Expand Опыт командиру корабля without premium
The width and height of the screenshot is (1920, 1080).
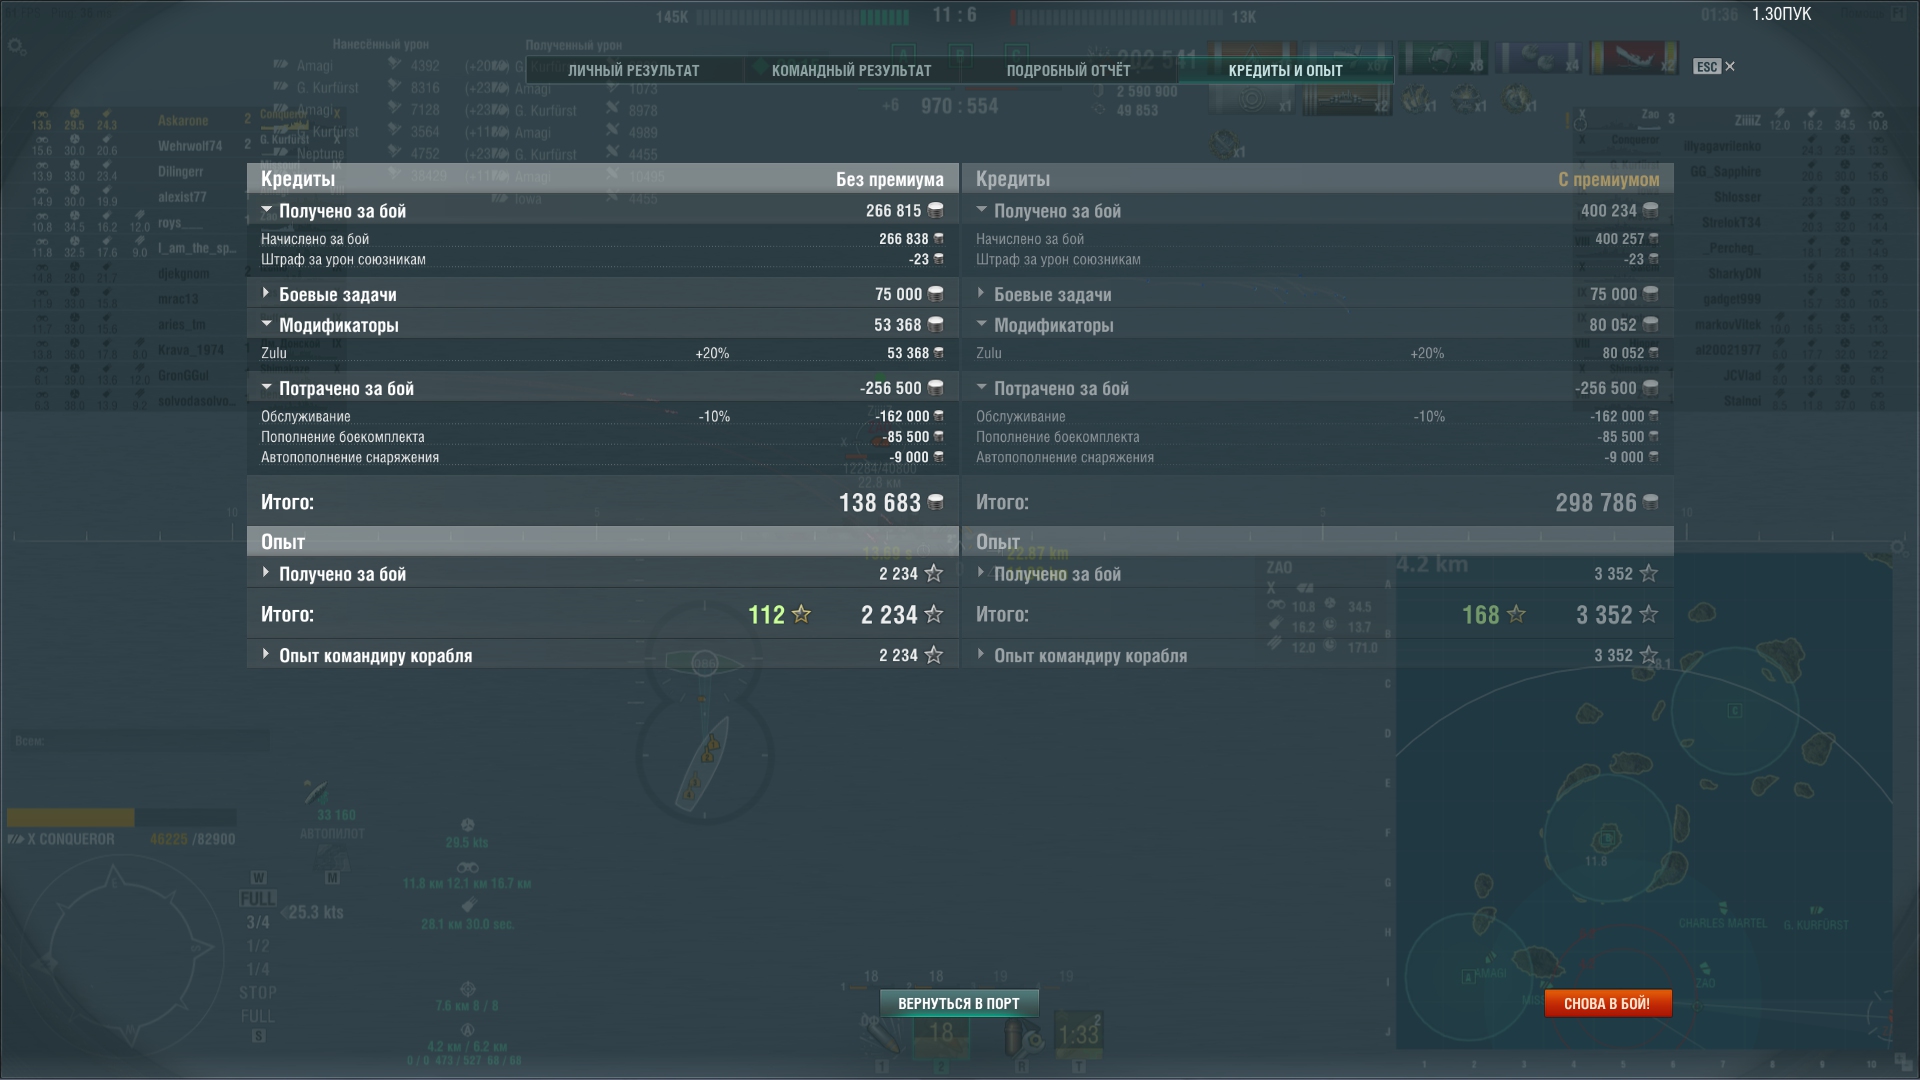[266, 654]
